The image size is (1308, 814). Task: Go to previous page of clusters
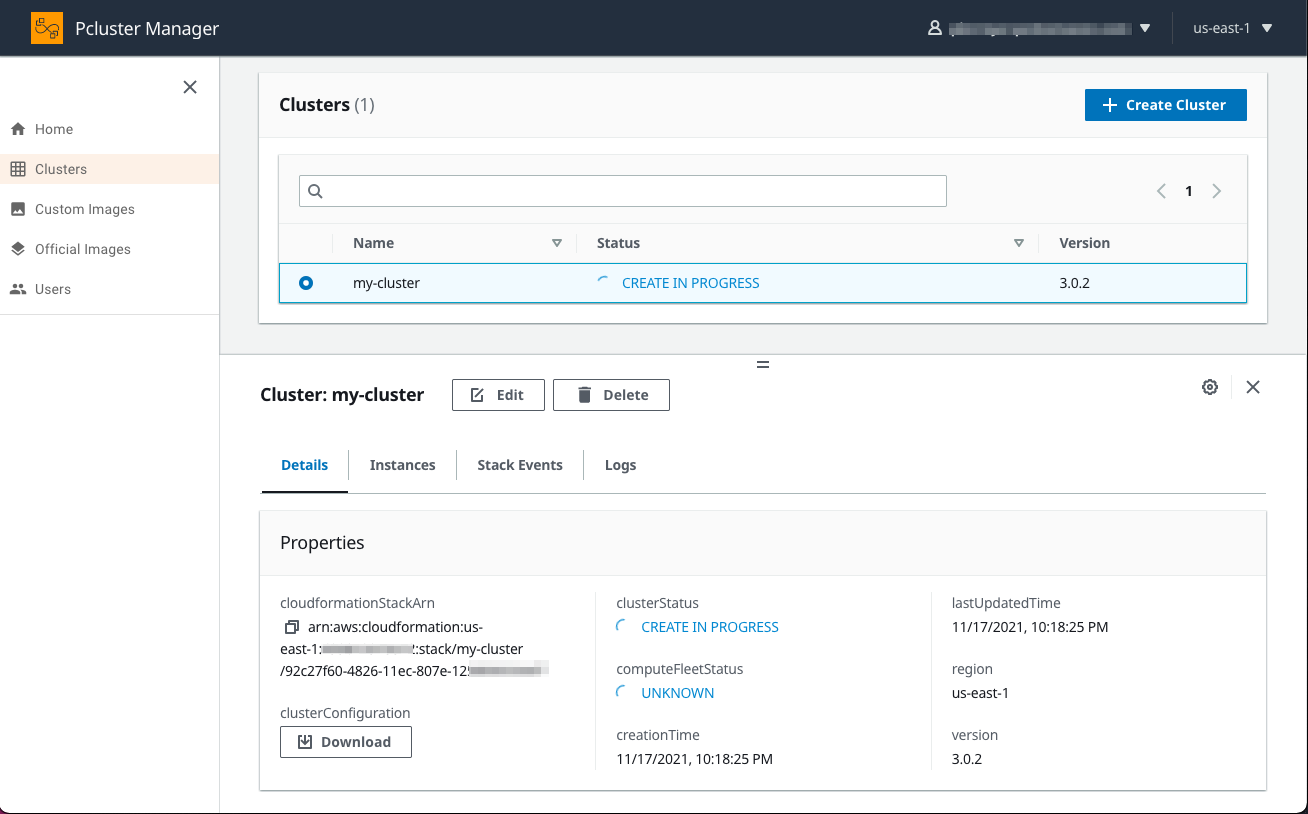pos(1161,191)
